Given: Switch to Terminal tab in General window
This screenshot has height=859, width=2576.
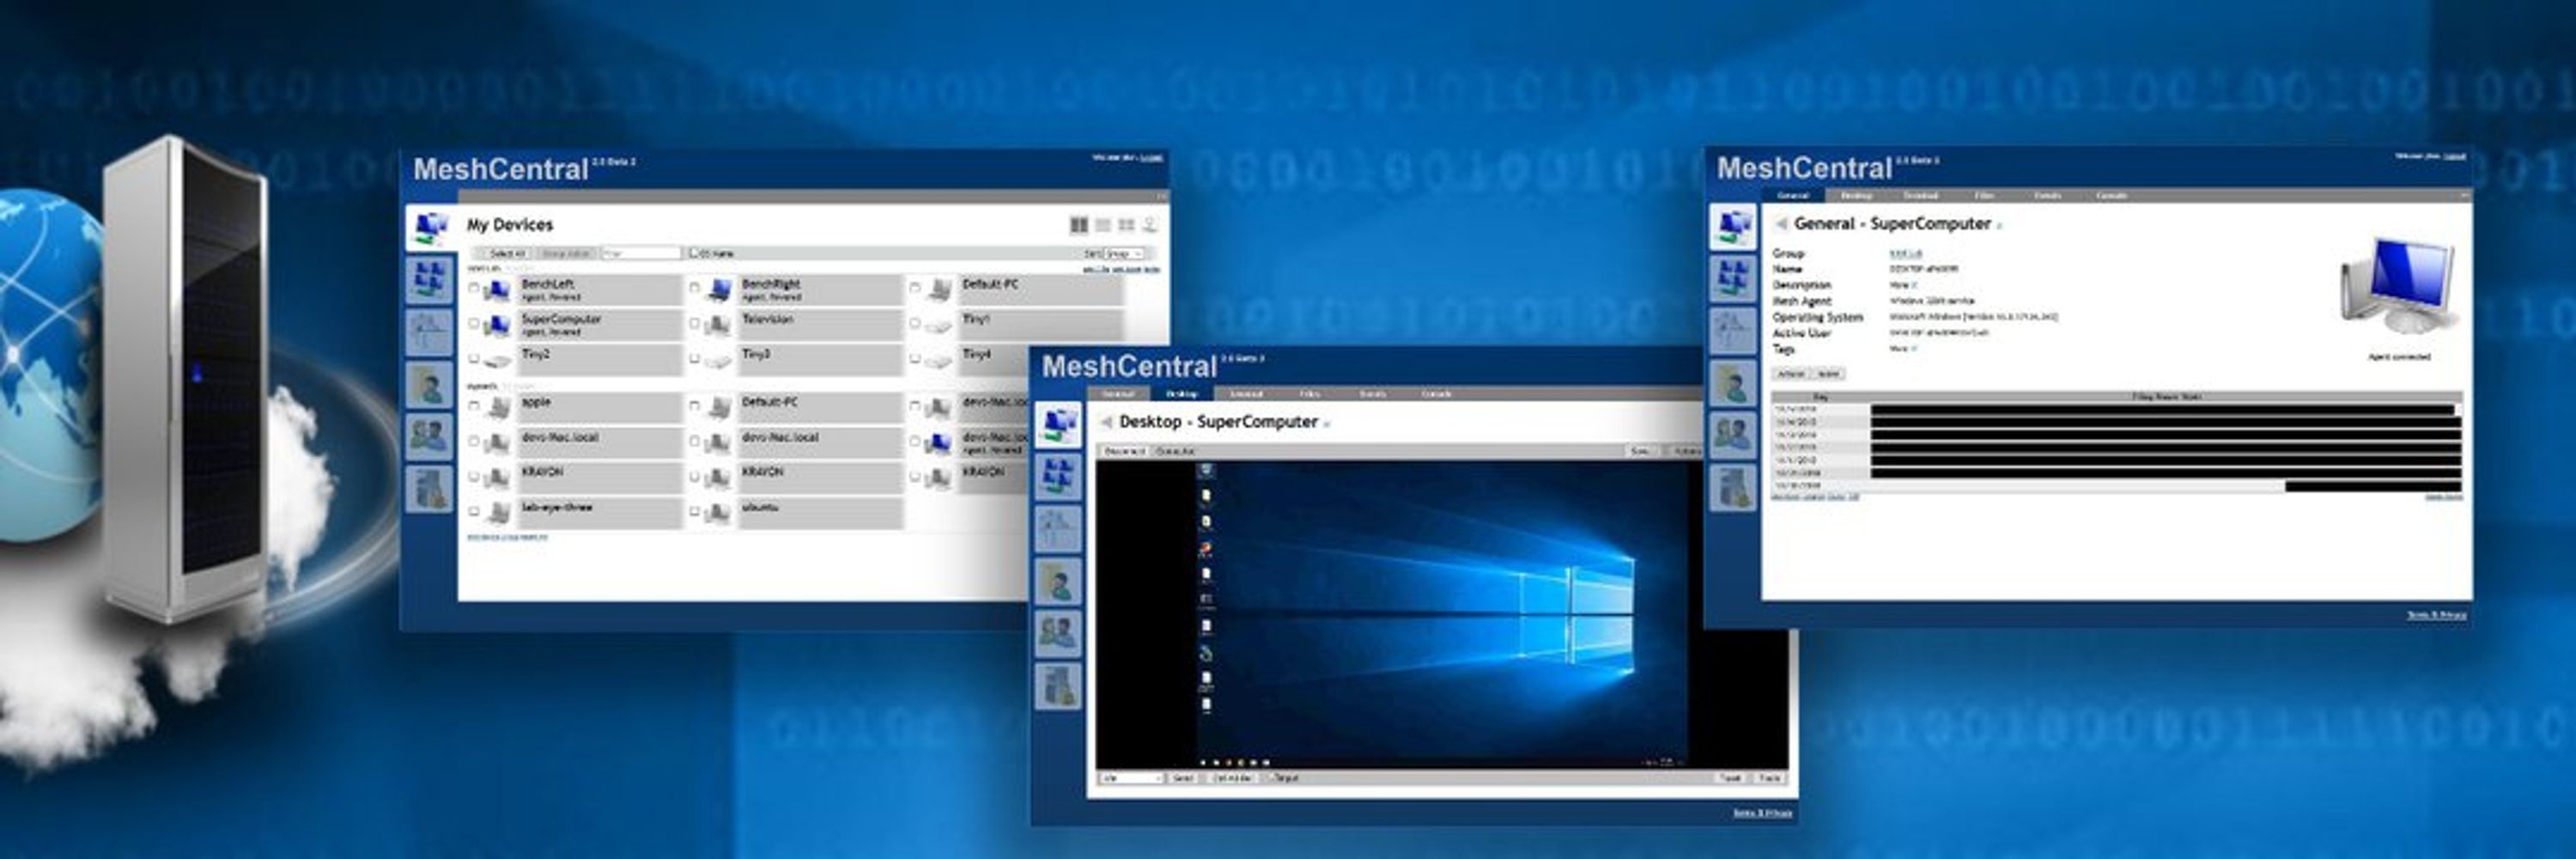Looking at the screenshot, I should tap(1920, 196).
